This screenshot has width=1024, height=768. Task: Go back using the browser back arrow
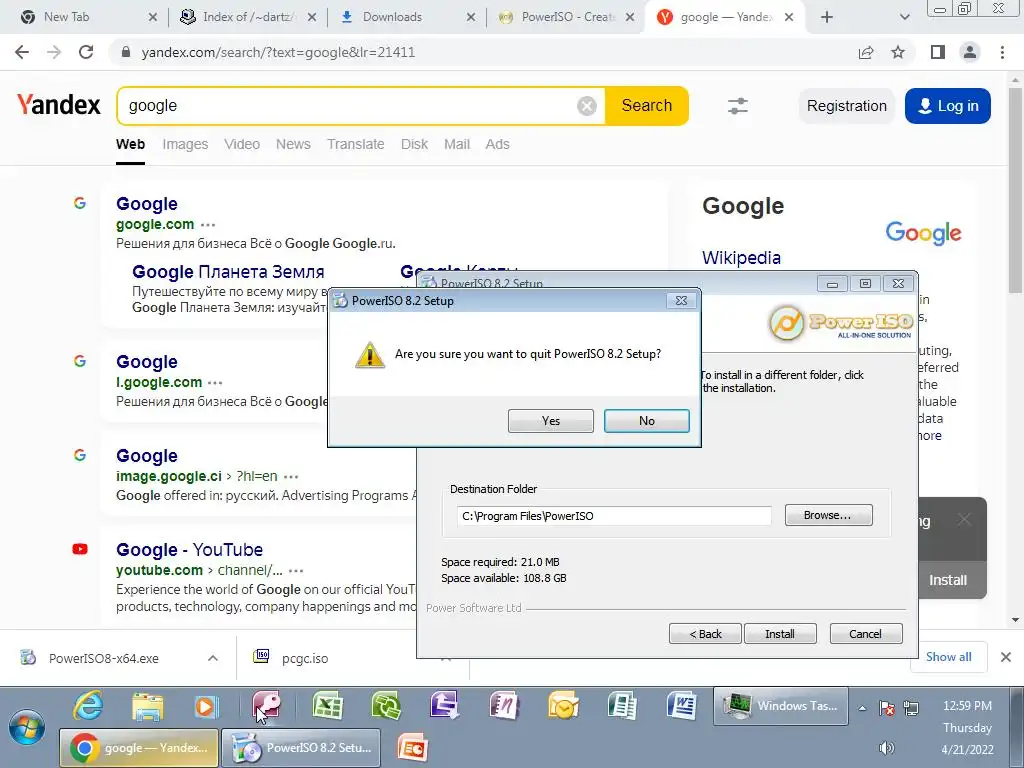coord(22,52)
